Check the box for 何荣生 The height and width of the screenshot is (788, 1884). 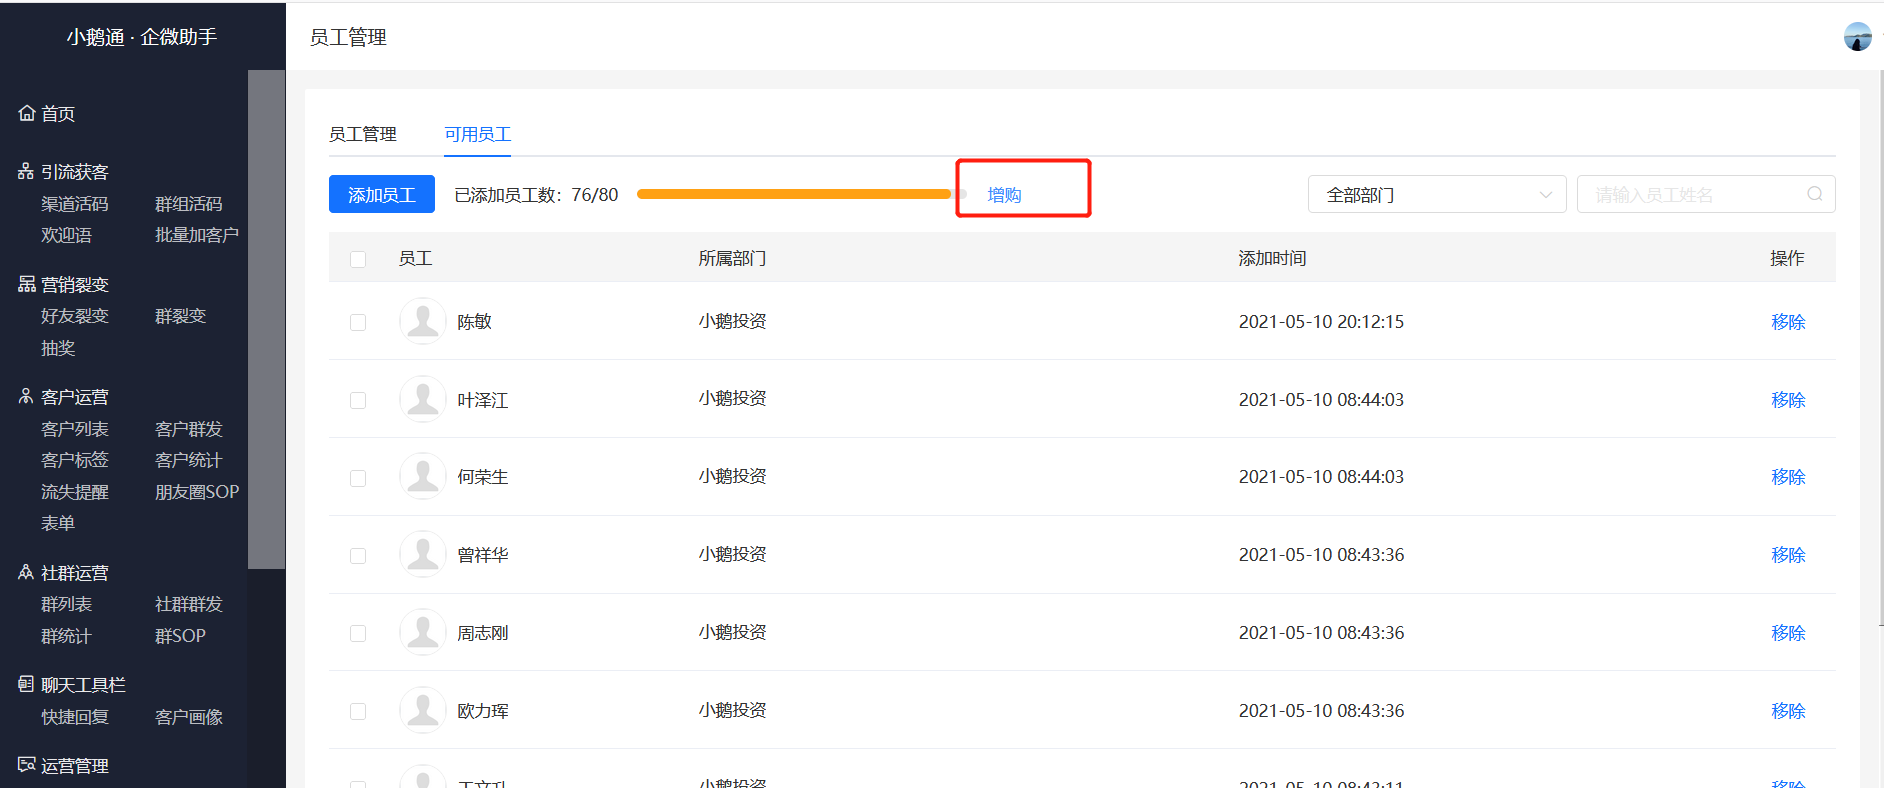[358, 478]
